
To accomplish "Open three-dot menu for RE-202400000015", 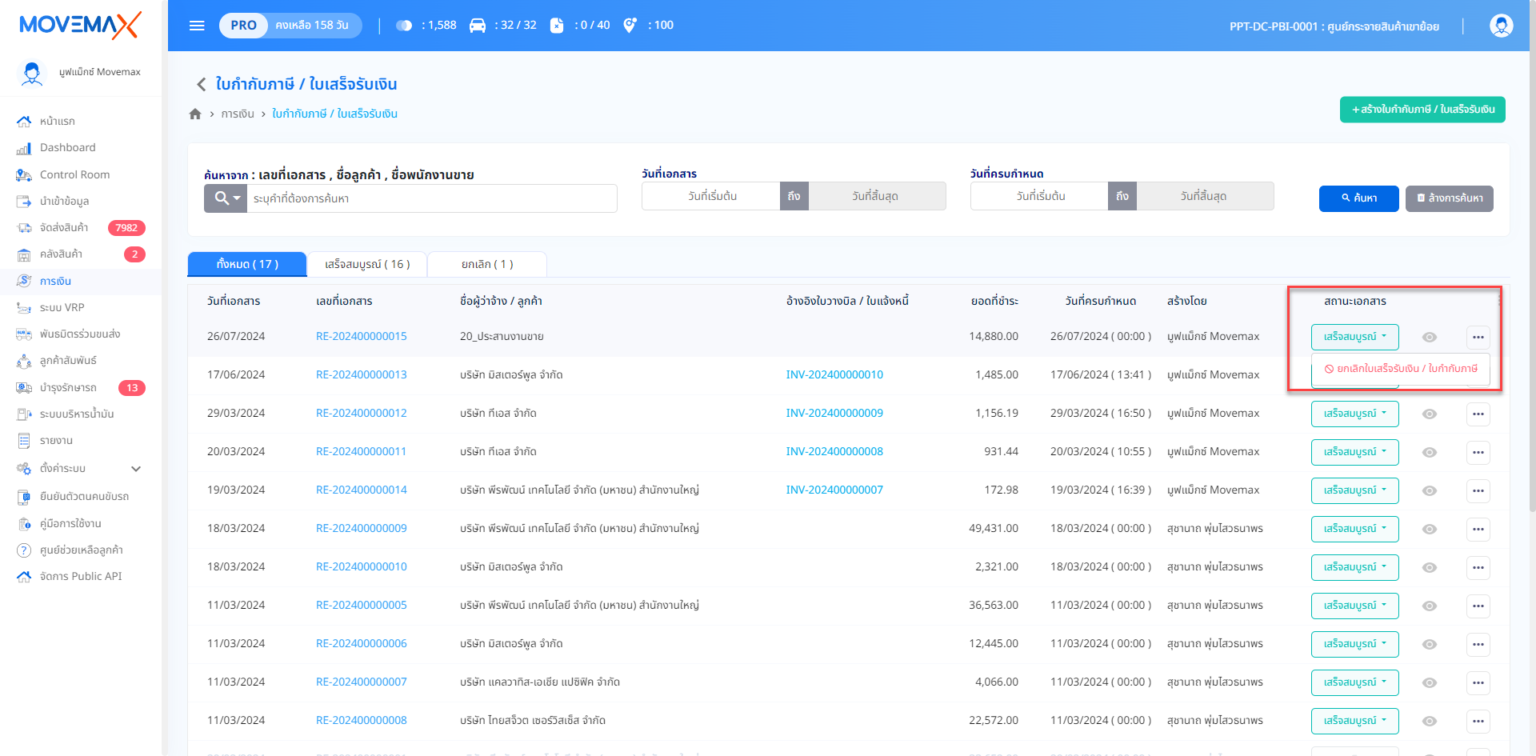I will click(1477, 337).
